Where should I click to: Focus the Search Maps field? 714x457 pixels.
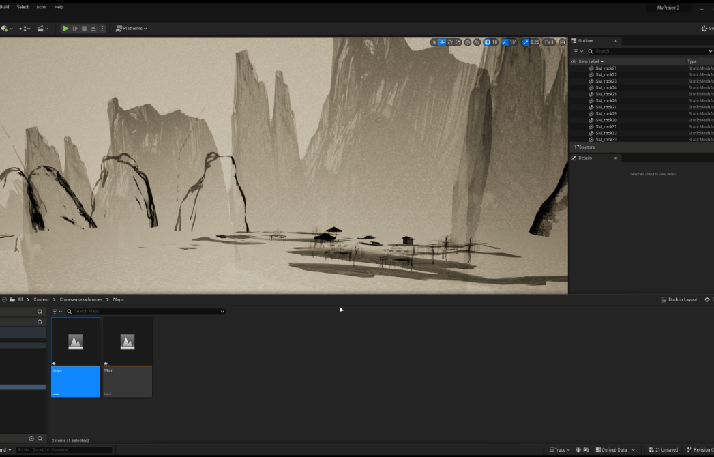pyautogui.click(x=146, y=311)
